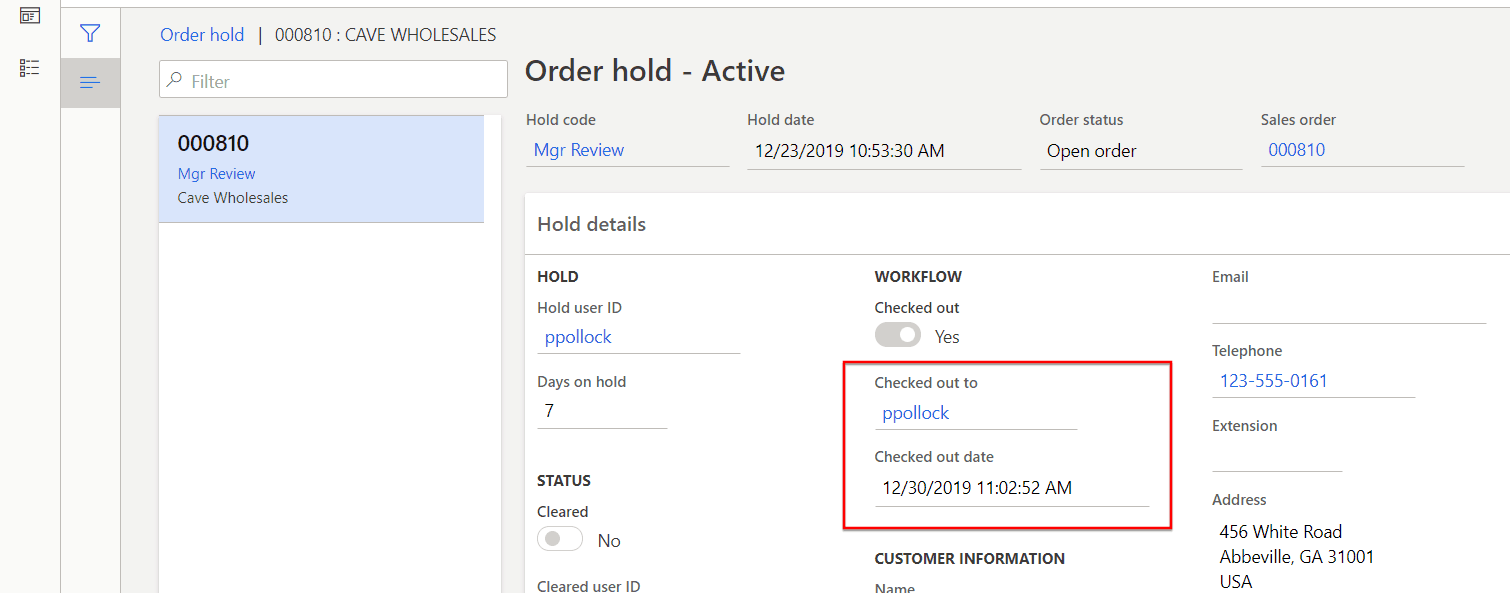Open the filter pane funnel icon
This screenshot has height=593, width=1510.
[90, 33]
